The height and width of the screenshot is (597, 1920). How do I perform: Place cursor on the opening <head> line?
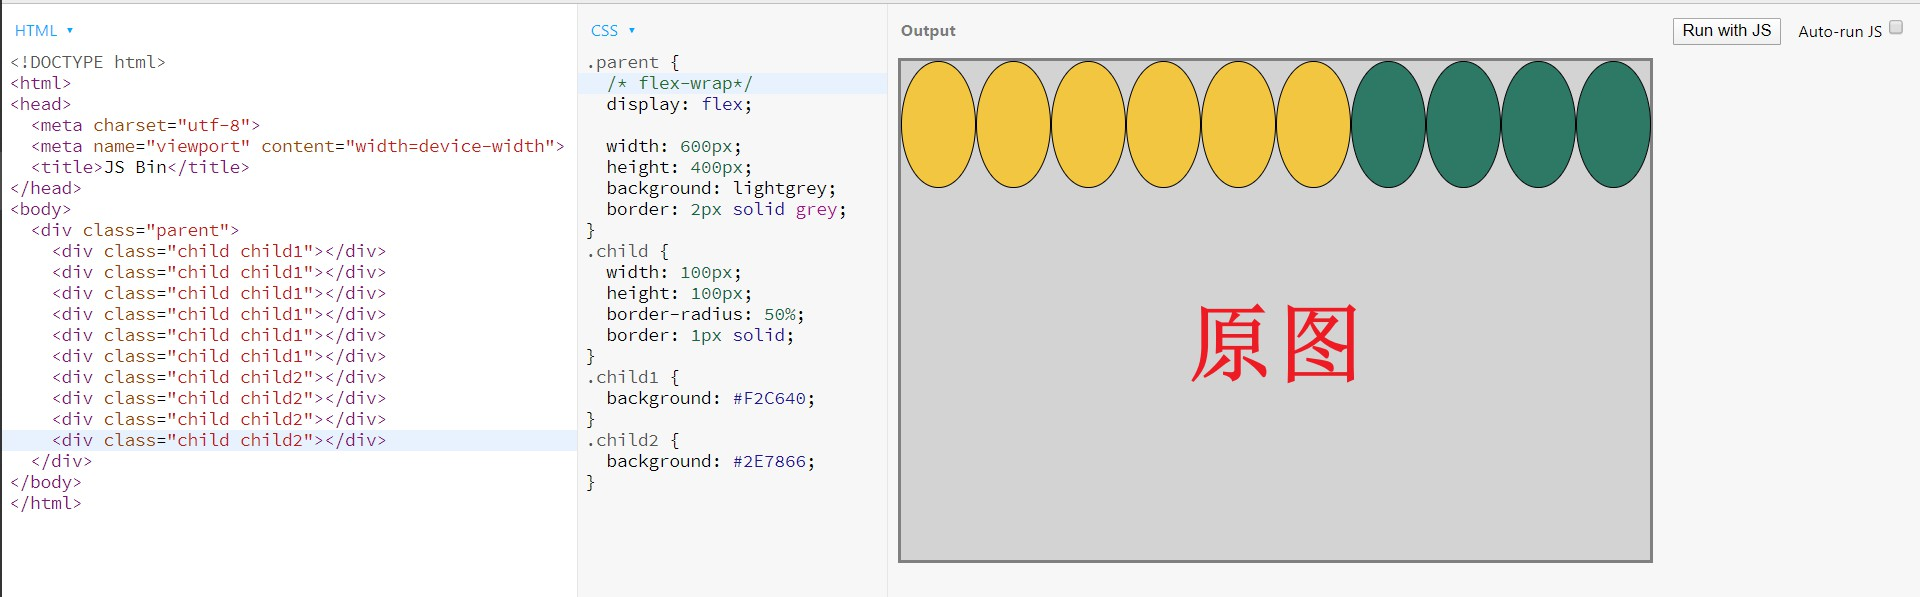coord(41,104)
